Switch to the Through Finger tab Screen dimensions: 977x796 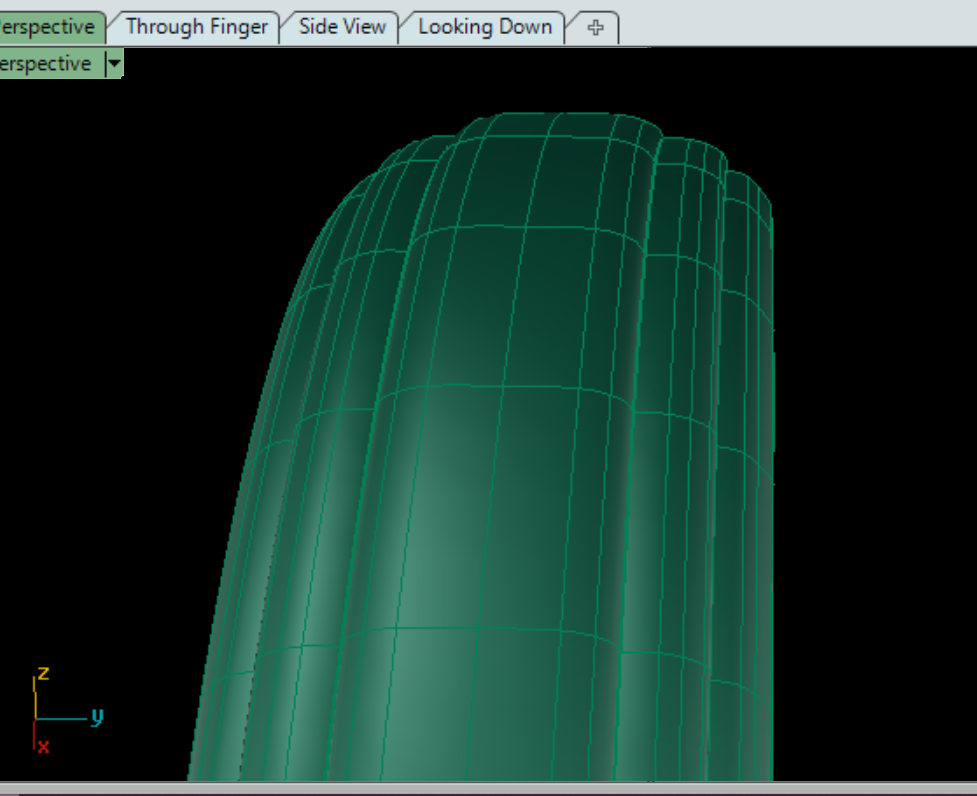196,27
